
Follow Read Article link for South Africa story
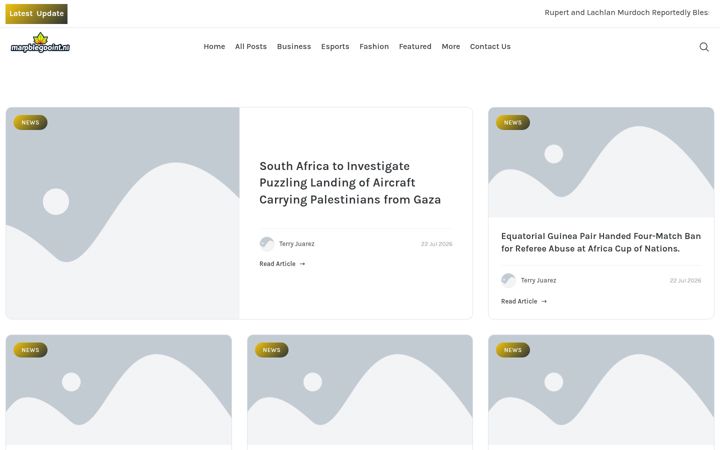click(x=282, y=264)
